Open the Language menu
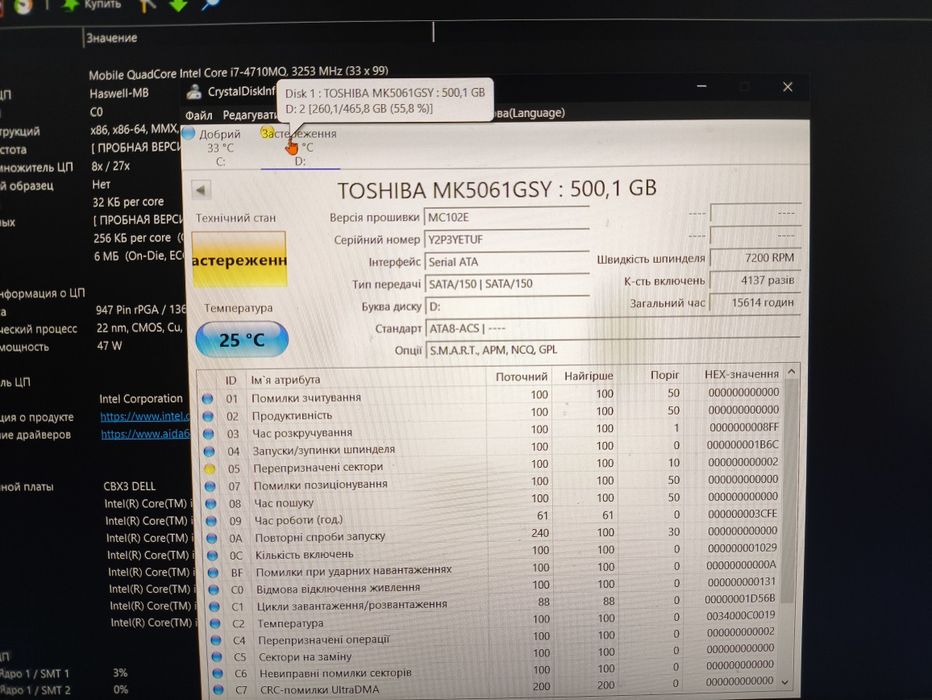Viewport: 932px width, 700px height. 529,113
